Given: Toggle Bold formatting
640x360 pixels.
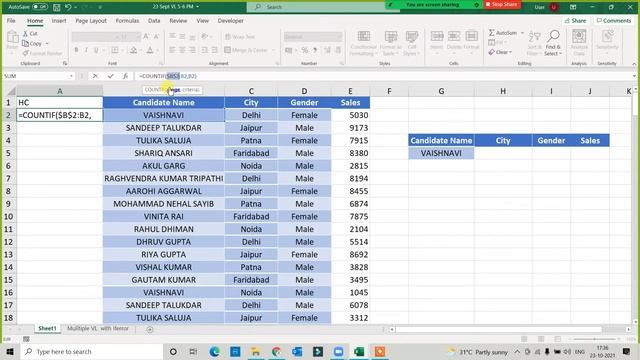Looking at the screenshot, I should click(x=76, y=50).
